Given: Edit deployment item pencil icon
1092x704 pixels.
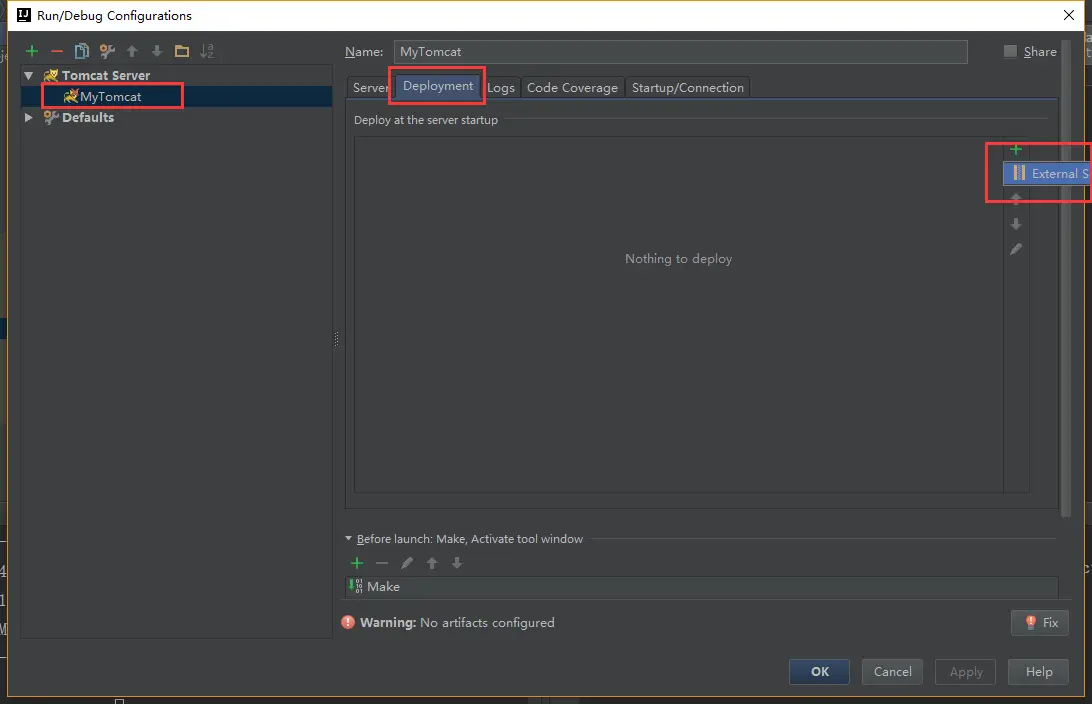Looking at the screenshot, I should click(1016, 249).
